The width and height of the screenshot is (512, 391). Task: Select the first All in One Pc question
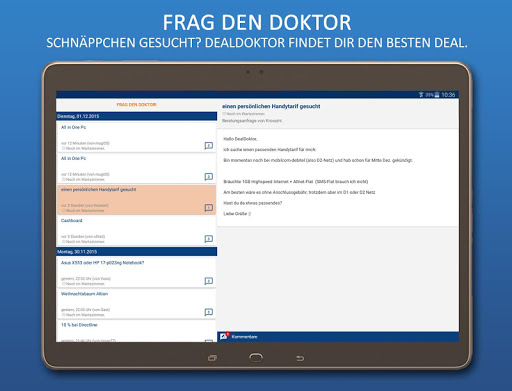[137, 137]
